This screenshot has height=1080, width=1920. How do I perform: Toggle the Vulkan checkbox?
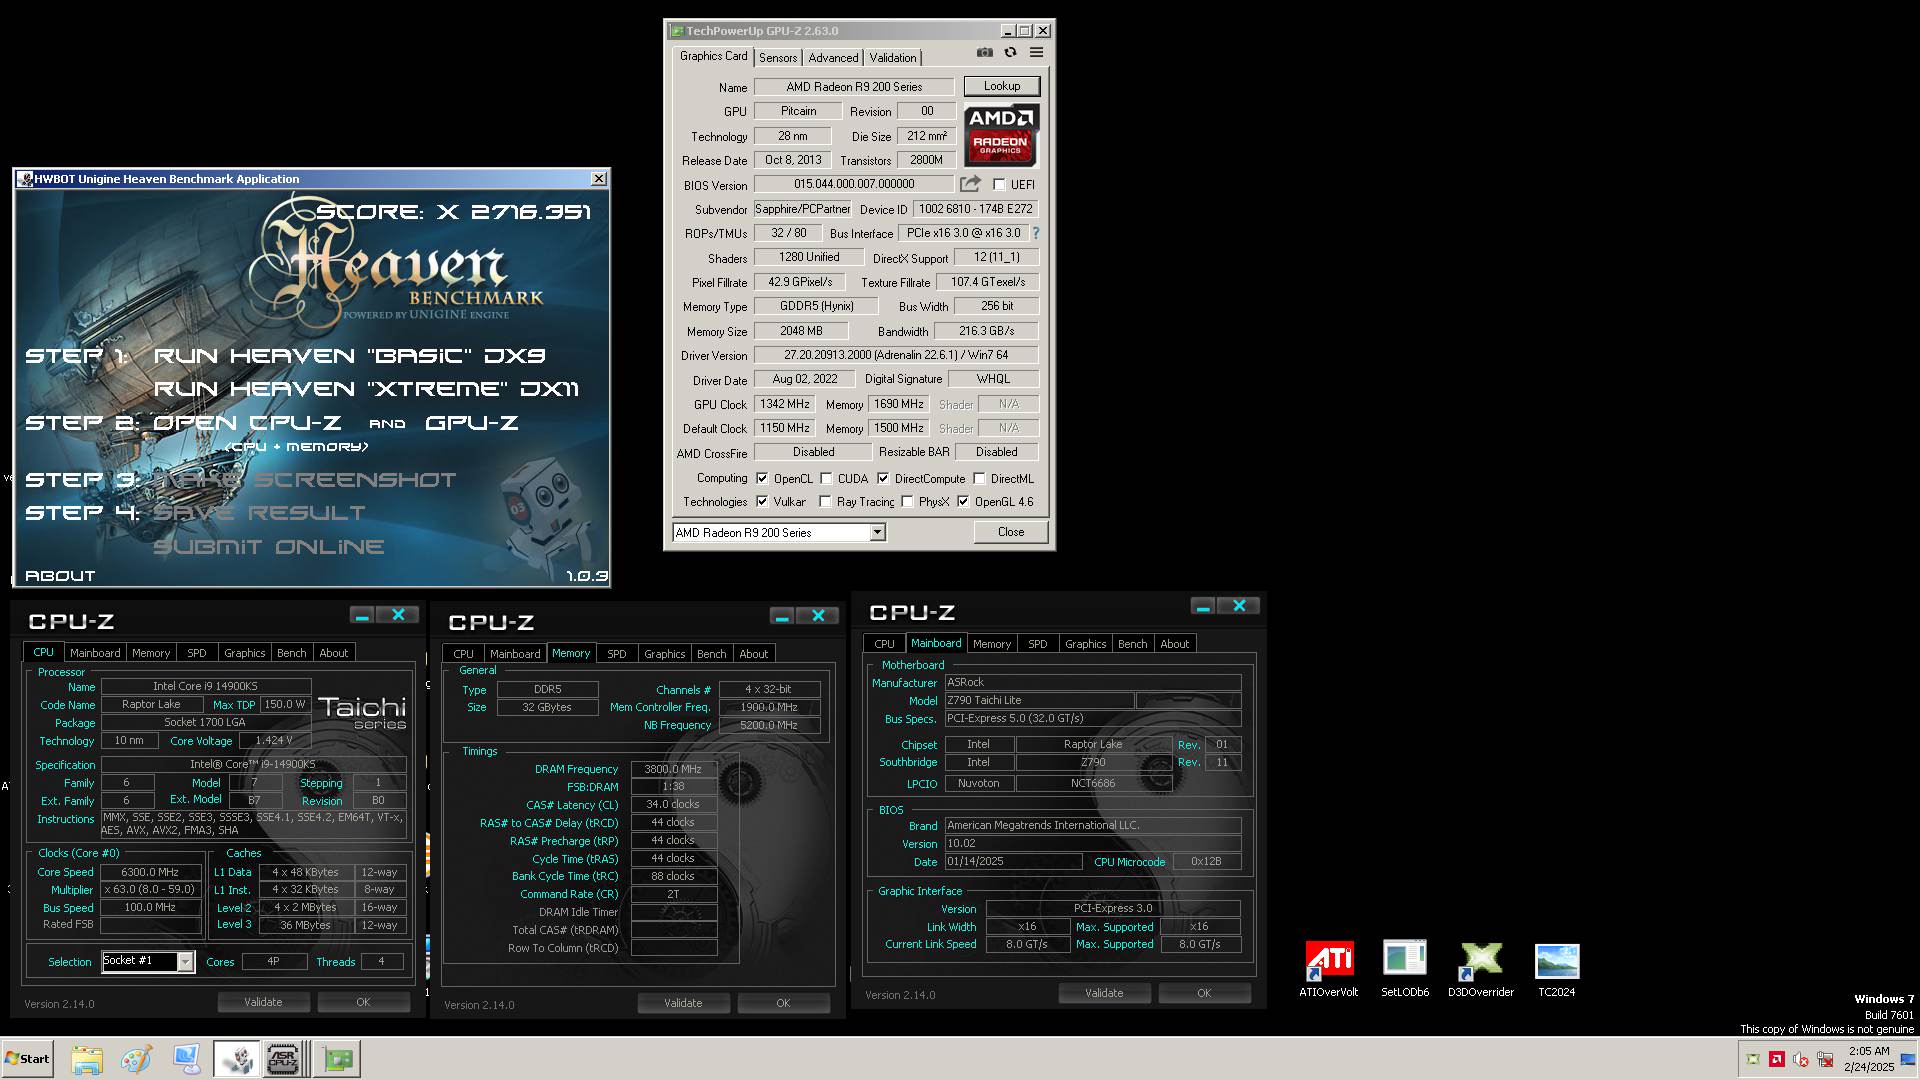click(763, 502)
